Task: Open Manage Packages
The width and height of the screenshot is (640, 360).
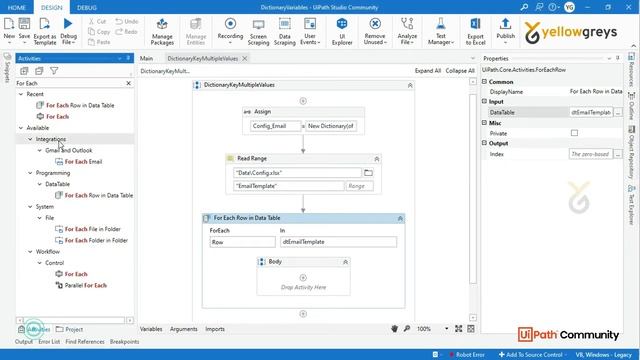Action: (x=162, y=31)
